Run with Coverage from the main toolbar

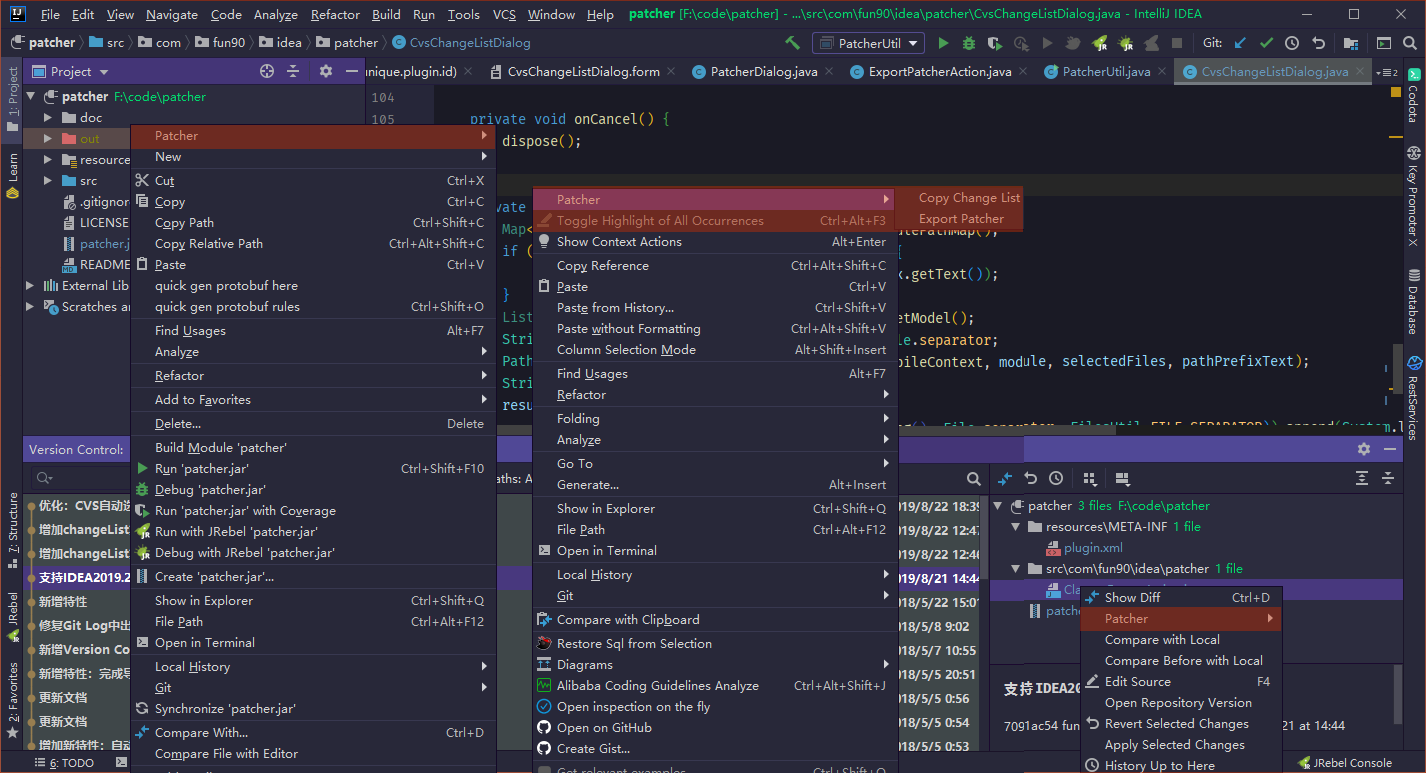click(994, 43)
